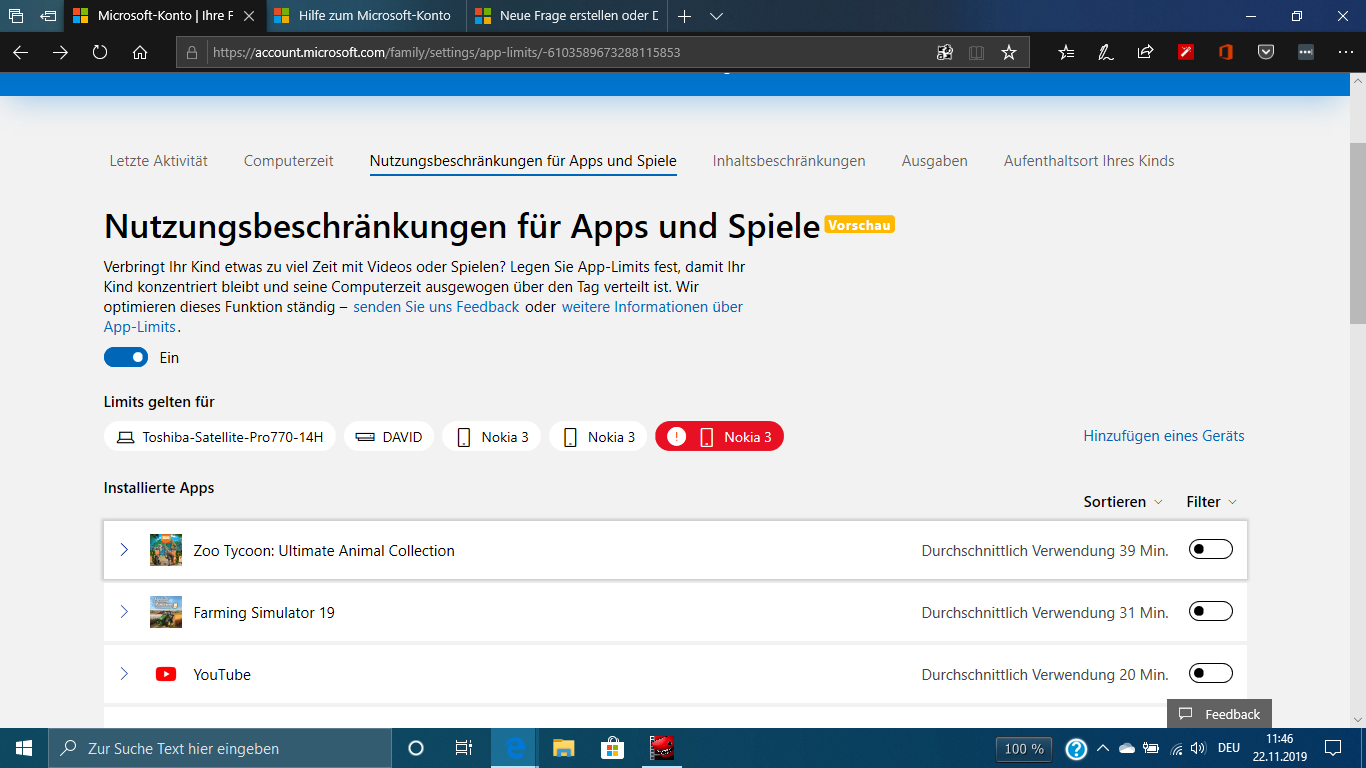Turn off the app limits Ein switch

click(x=126, y=357)
